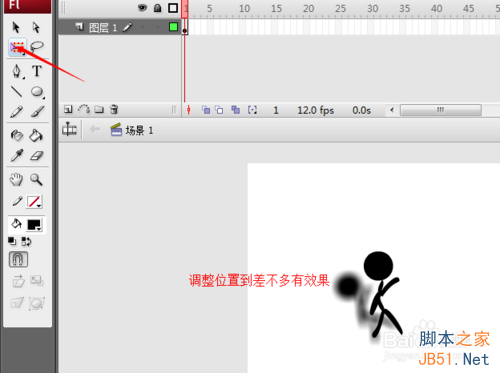500x373 pixels.
Task: Toggle Edit Multiple Frames
Action: pyautogui.click(x=235, y=110)
